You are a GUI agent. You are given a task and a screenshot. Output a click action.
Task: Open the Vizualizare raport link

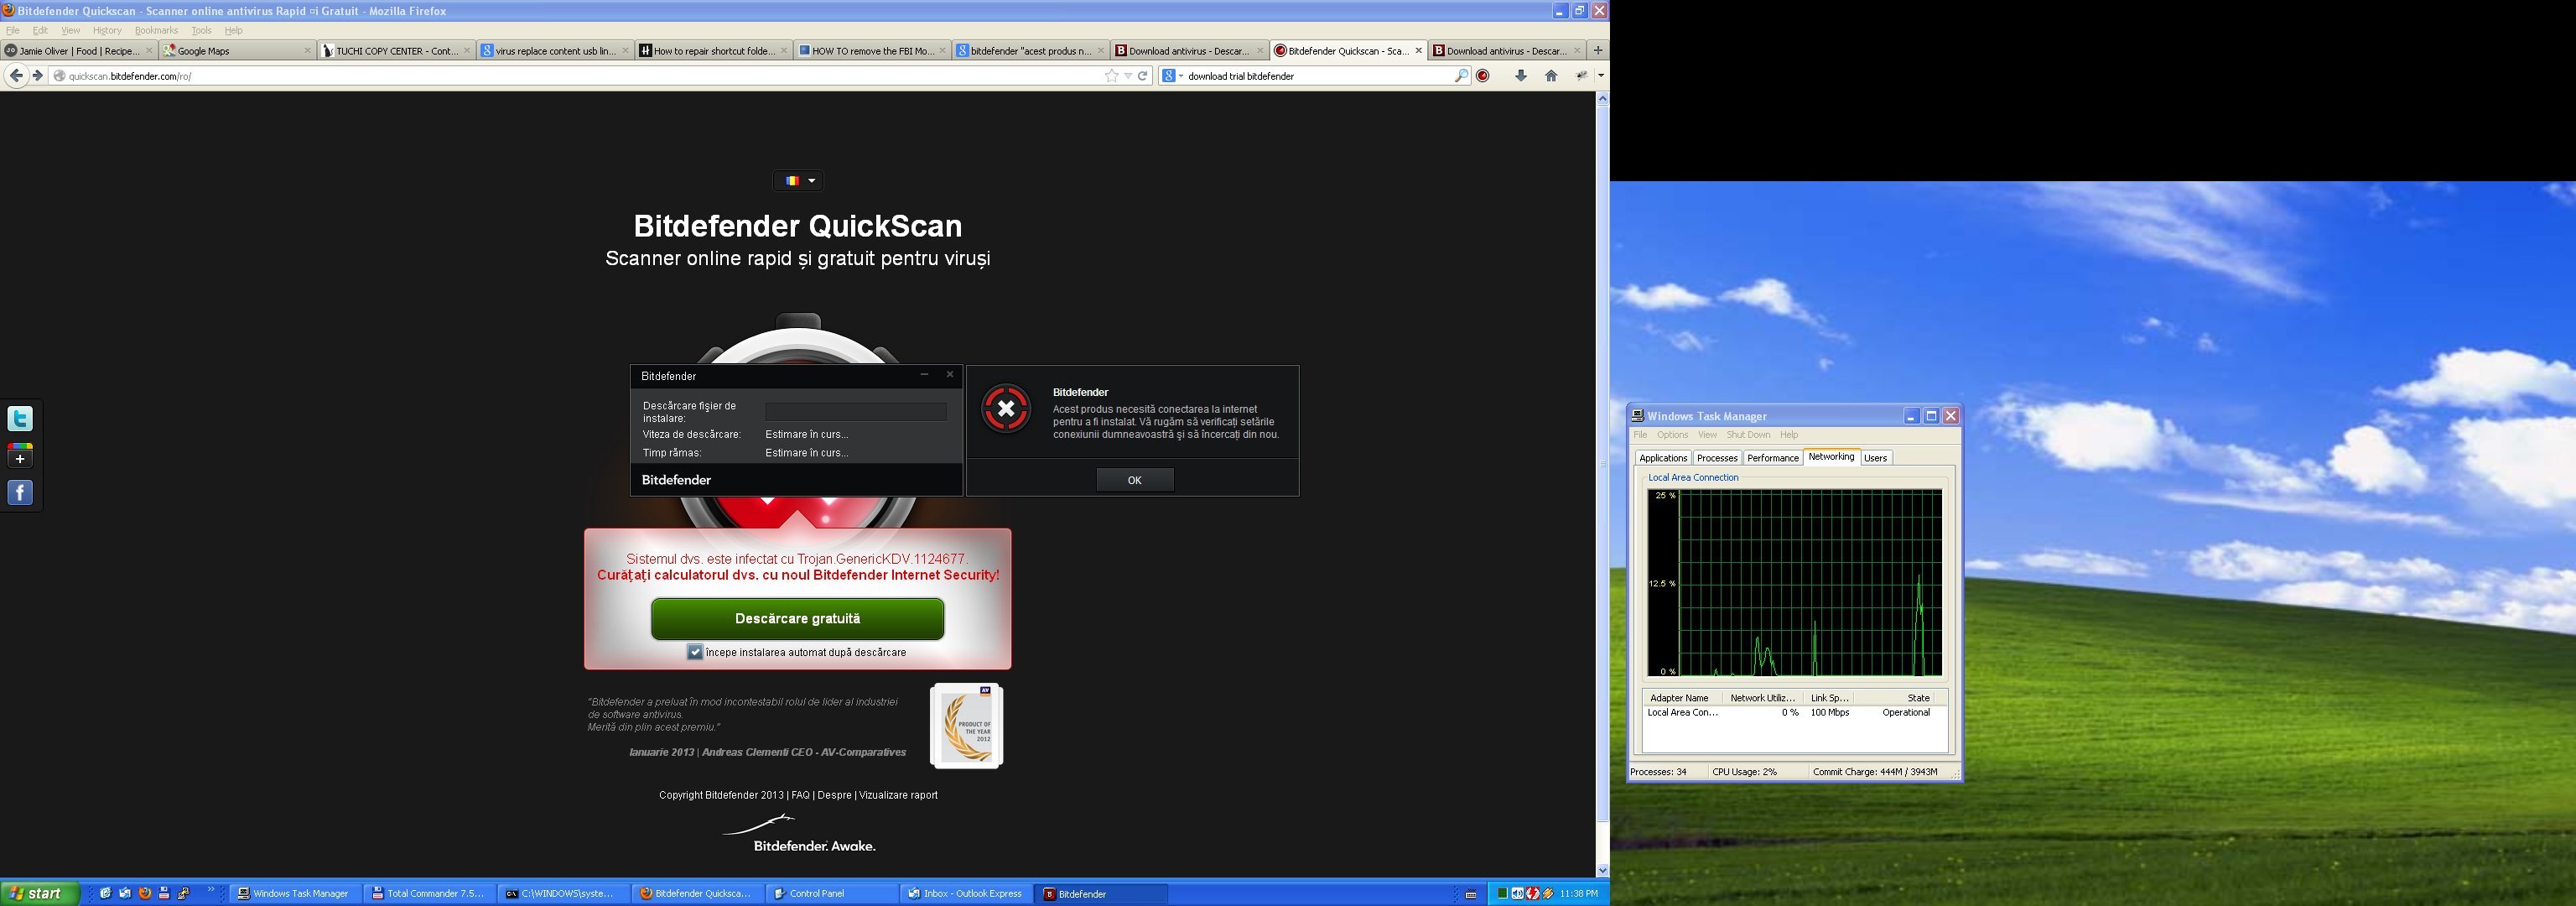898,795
